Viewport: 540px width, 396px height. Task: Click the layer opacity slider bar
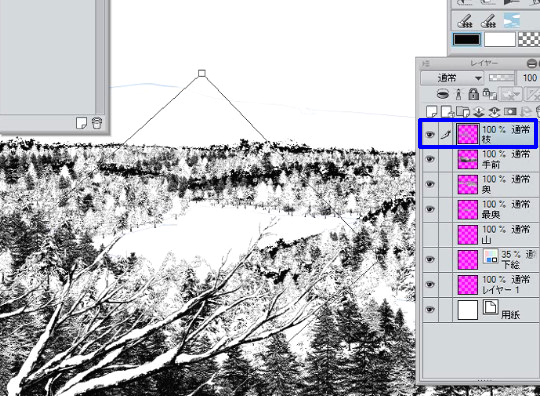tap(501, 78)
